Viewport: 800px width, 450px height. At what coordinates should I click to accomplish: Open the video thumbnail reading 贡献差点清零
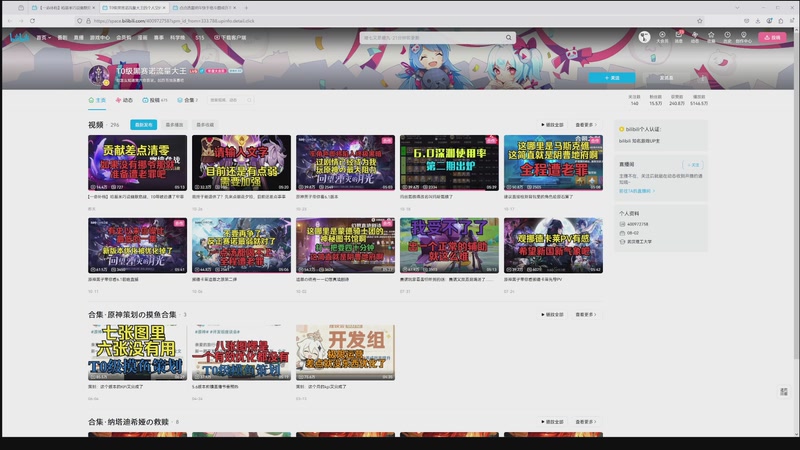click(x=137, y=163)
